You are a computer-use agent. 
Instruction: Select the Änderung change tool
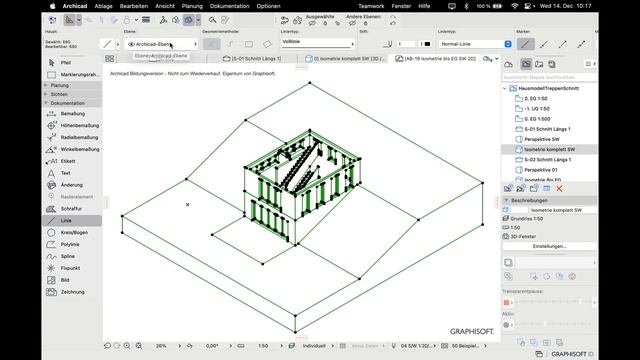[72, 185]
